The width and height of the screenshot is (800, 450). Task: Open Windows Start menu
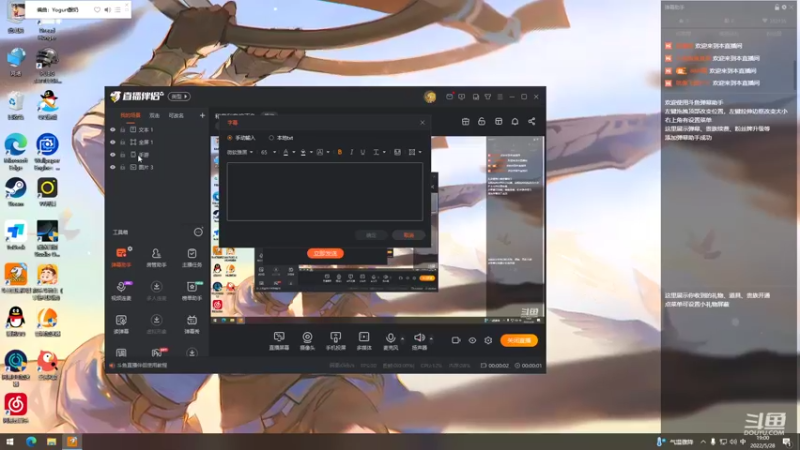(10, 441)
